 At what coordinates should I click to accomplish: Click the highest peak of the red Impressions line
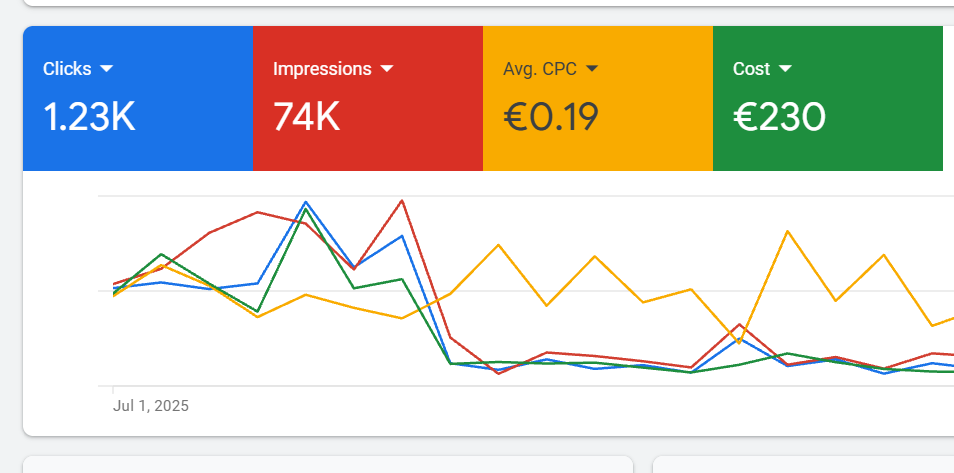[402, 200]
